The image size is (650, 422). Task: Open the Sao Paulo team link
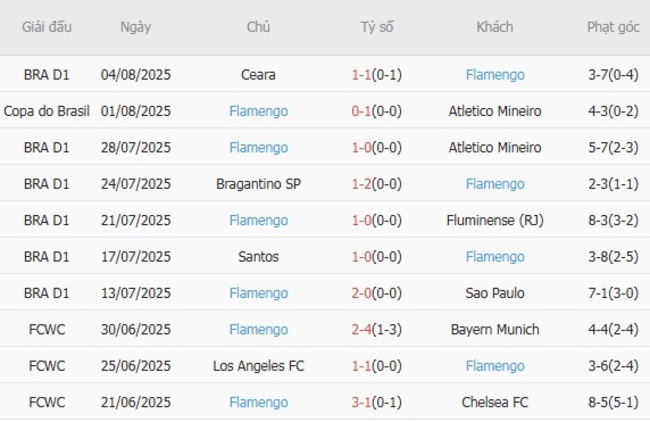pyautogui.click(x=494, y=294)
